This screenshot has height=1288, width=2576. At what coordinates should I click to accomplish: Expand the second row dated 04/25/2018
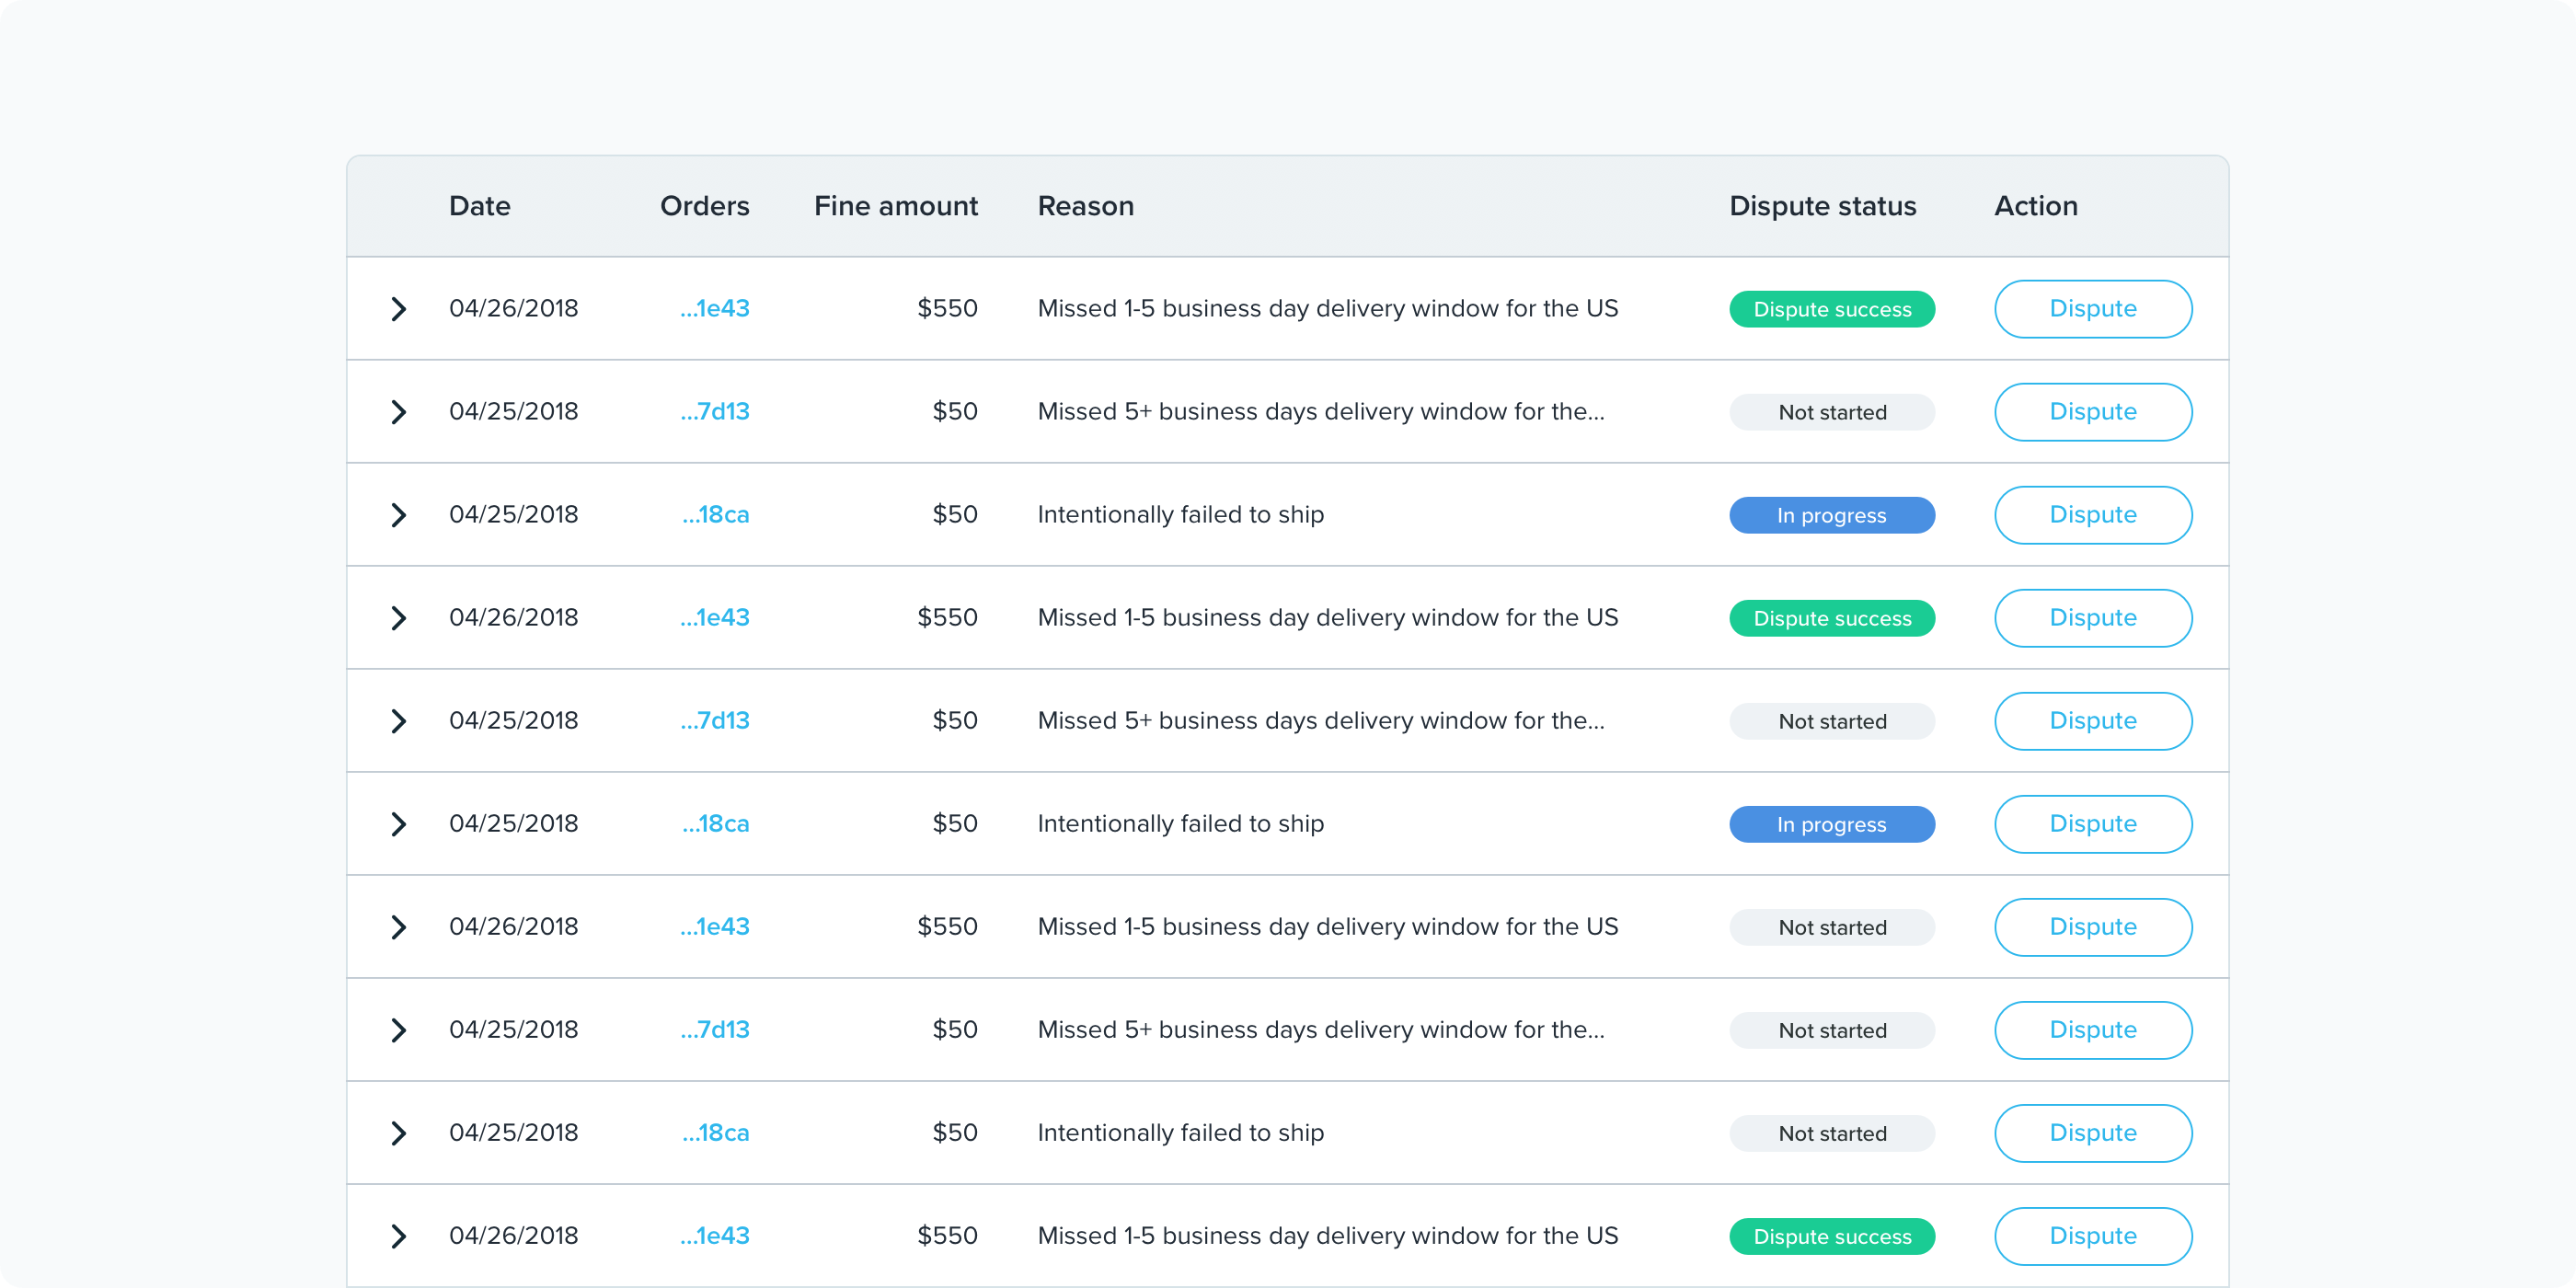[x=398, y=412]
